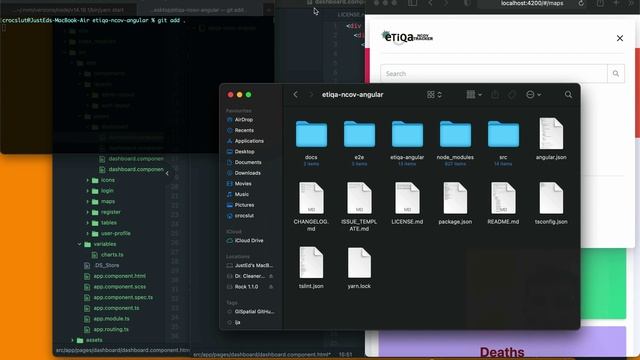This screenshot has height=360, width=640.
Task: Expand the icons folder in editor tree
Action: pyautogui.click(x=87, y=180)
